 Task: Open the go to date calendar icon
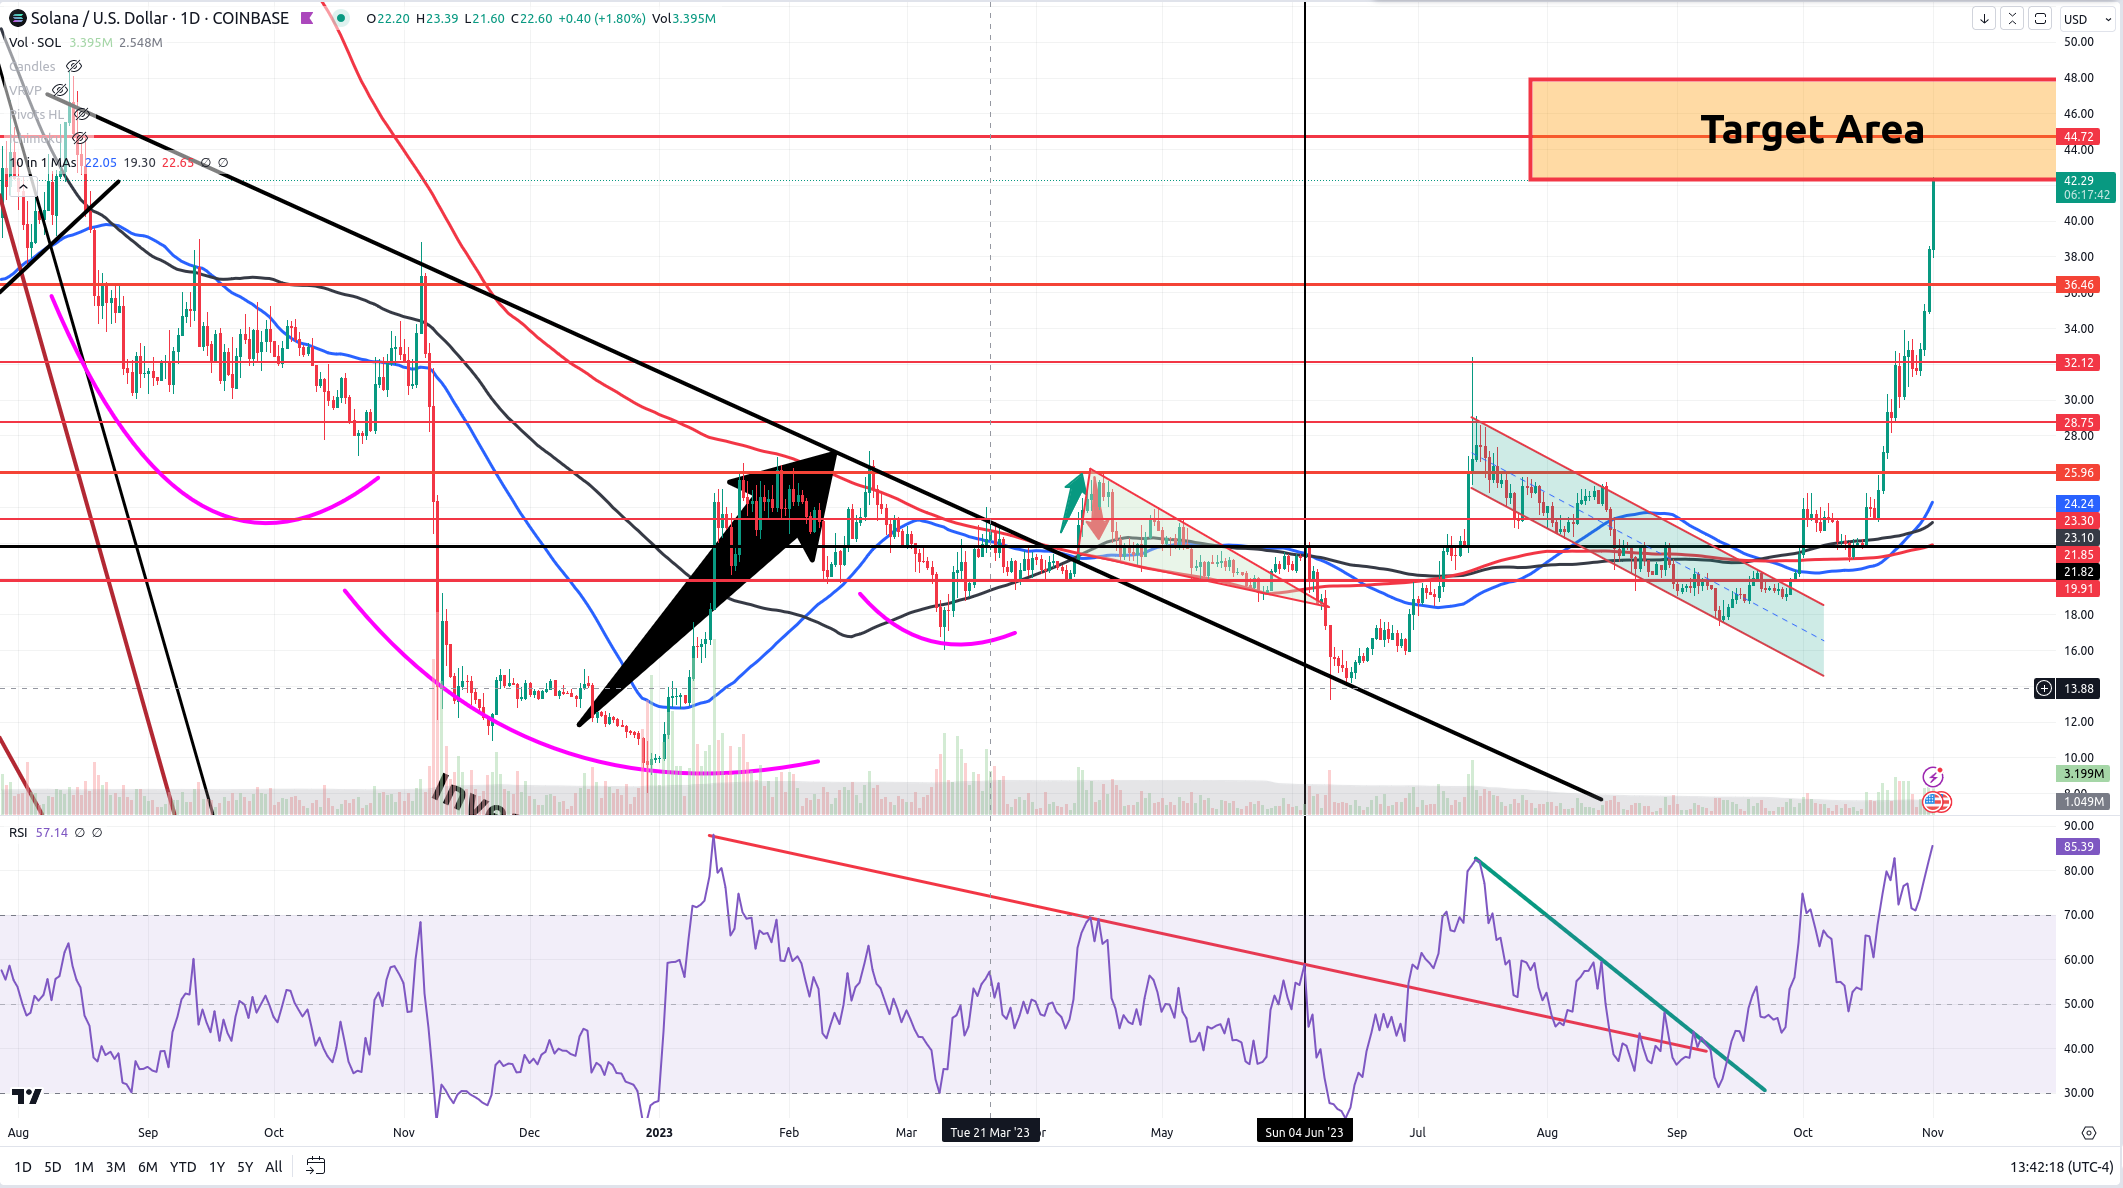point(316,1166)
